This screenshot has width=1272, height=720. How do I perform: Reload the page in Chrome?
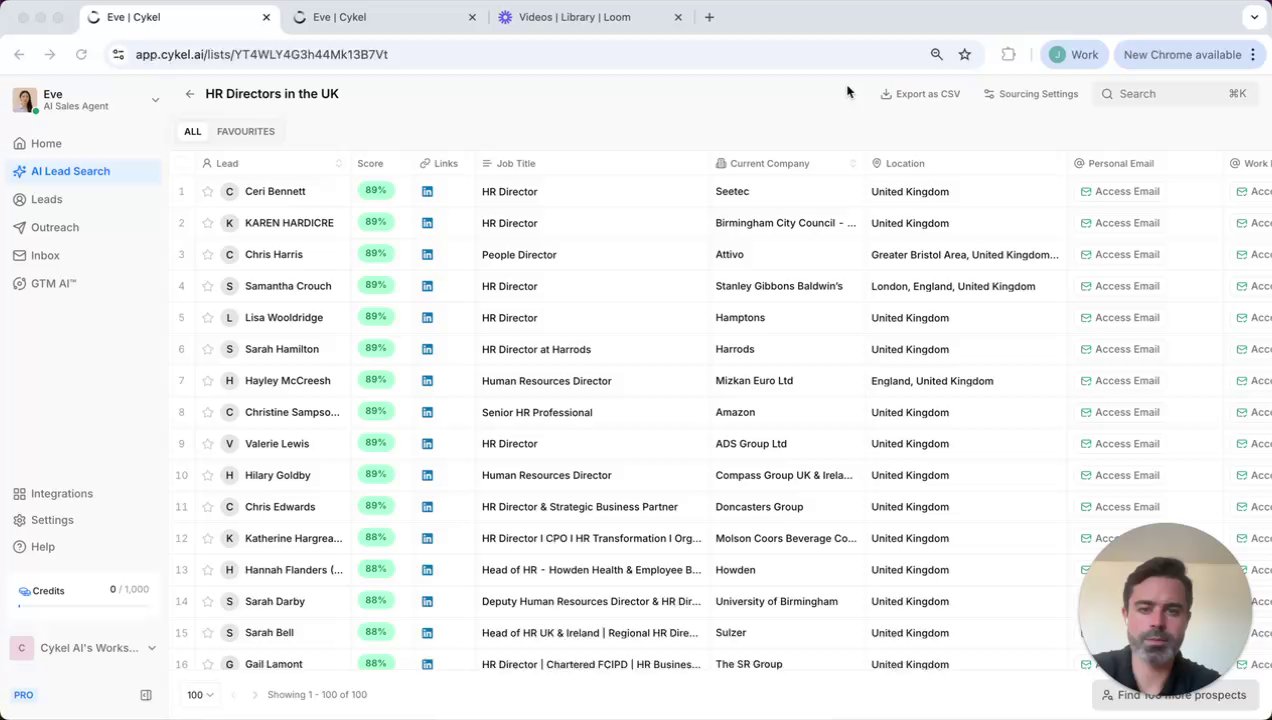pos(81,55)
